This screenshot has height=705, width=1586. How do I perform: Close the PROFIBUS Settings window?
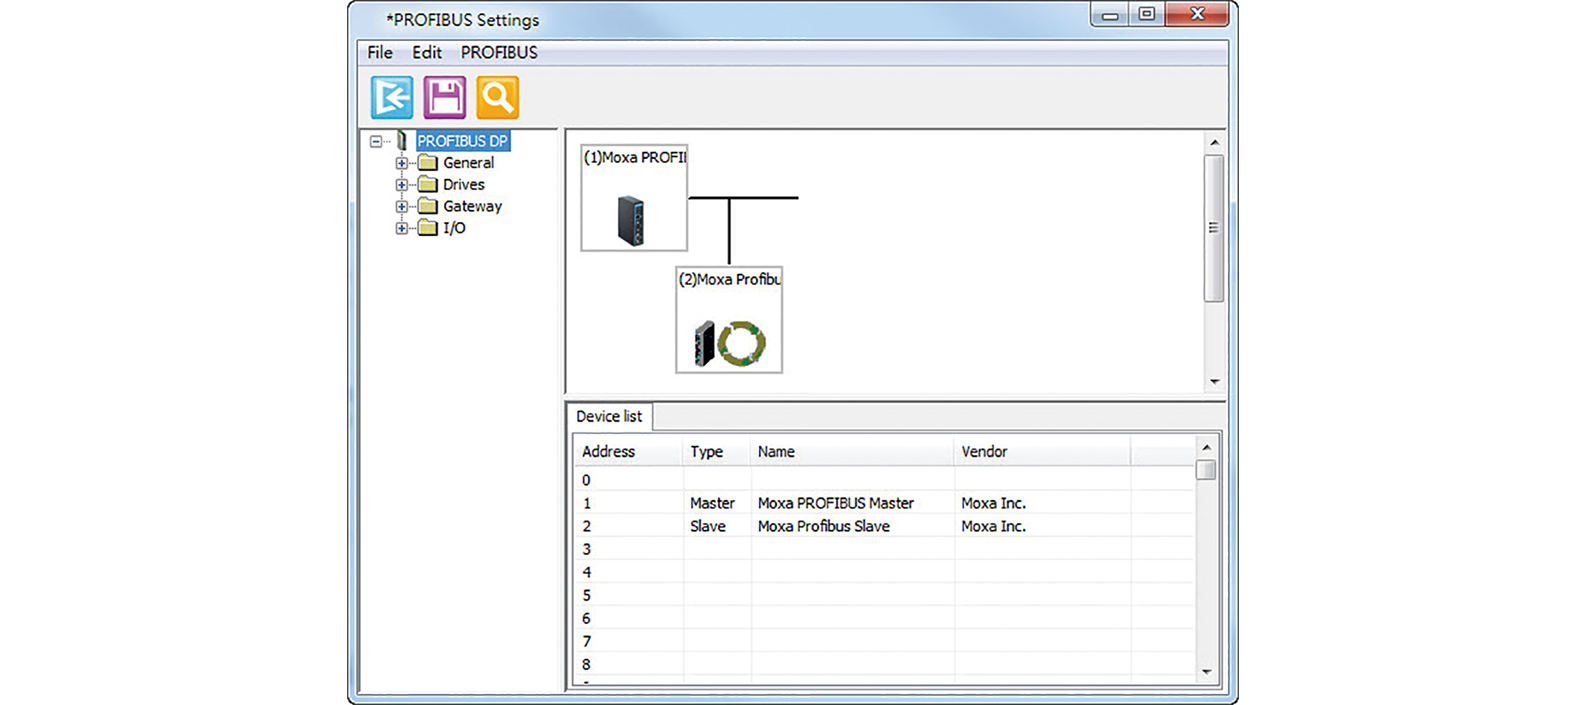tap(1198, 15)
